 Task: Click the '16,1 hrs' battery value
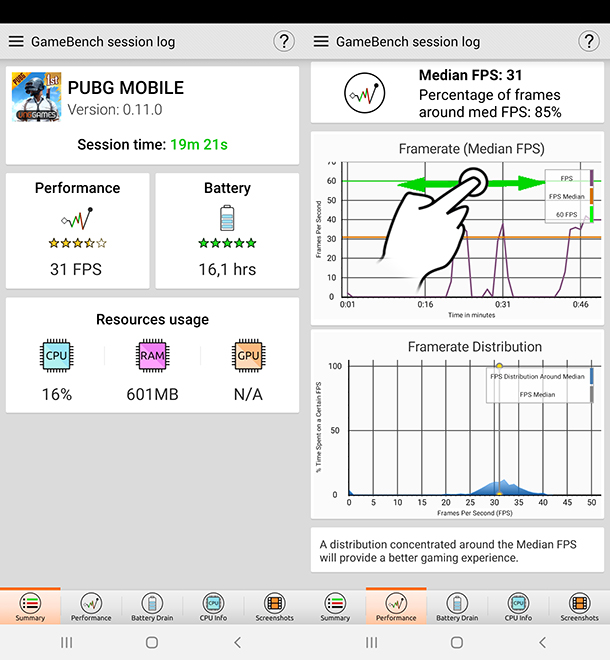pyautogui.click(x=227, y=269)
